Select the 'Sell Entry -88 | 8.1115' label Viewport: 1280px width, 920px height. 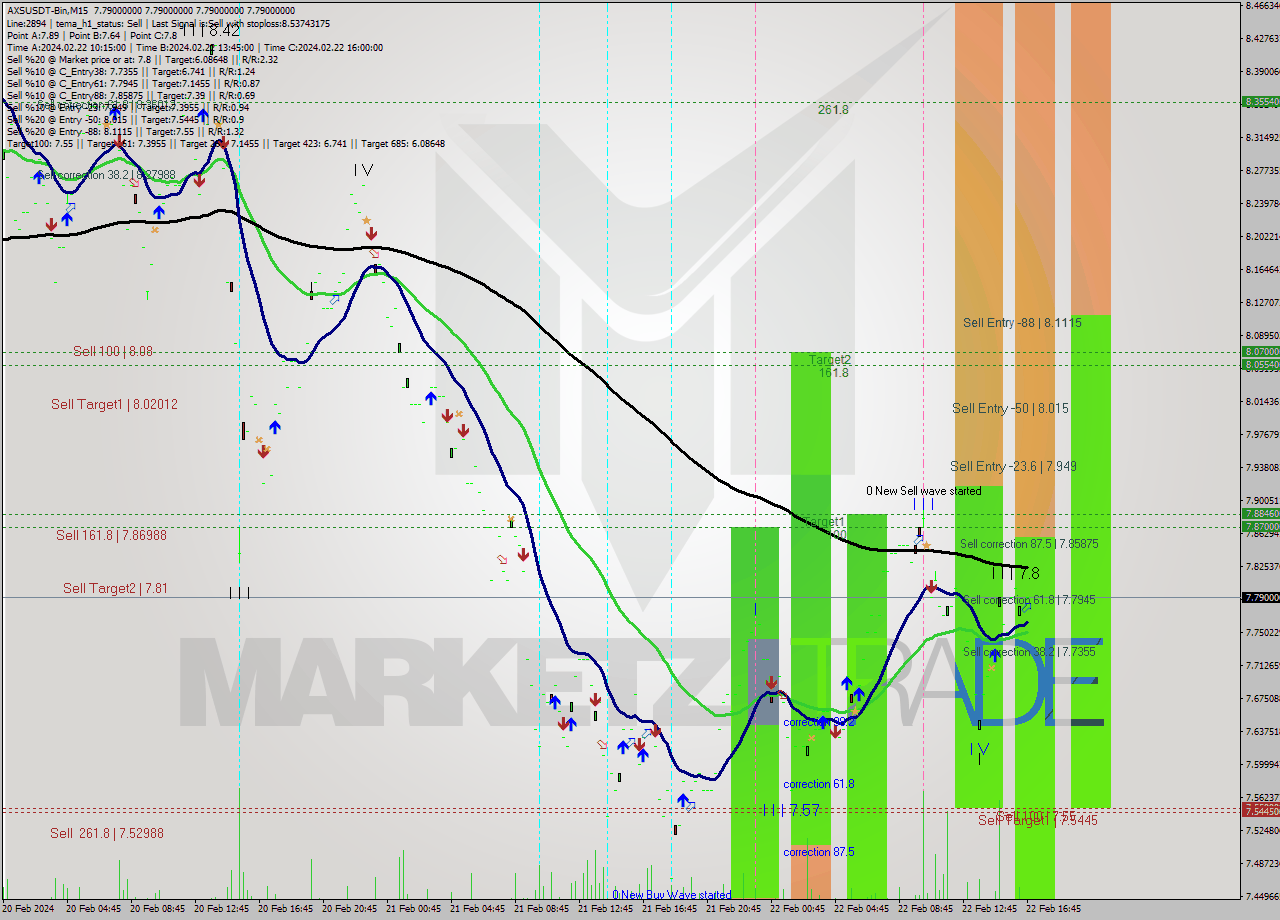[x=1021, y=323]
